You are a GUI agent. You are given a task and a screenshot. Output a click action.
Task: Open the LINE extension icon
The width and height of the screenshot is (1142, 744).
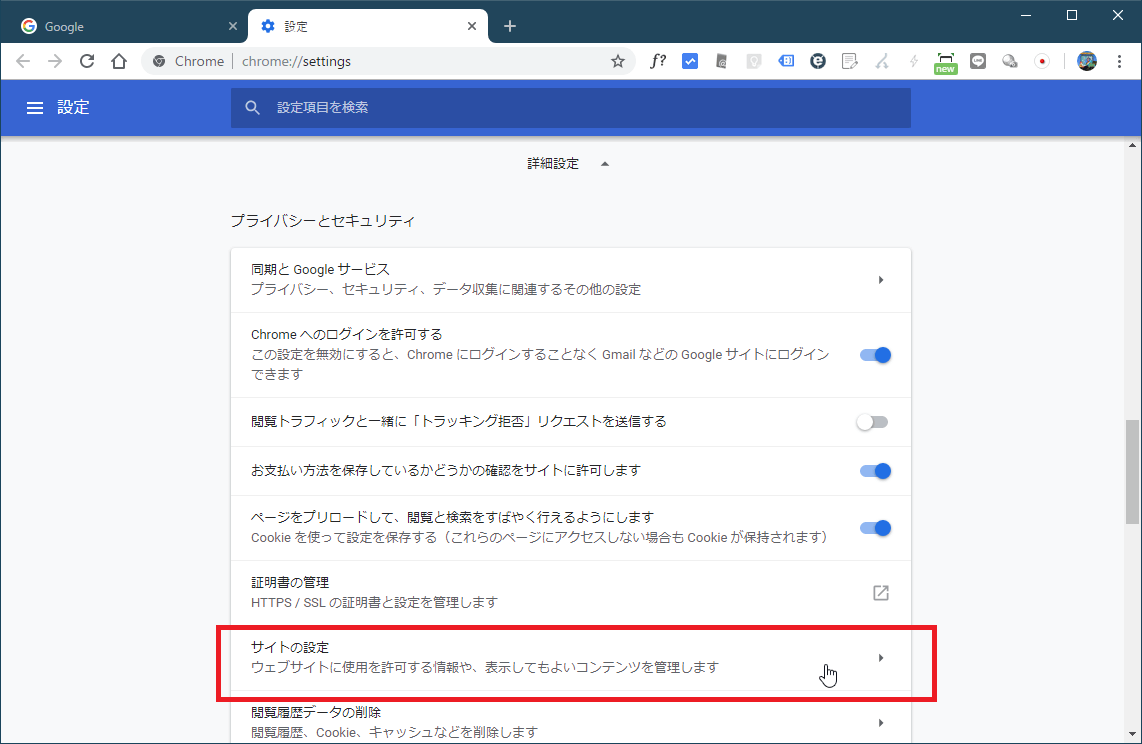(978, 62)
